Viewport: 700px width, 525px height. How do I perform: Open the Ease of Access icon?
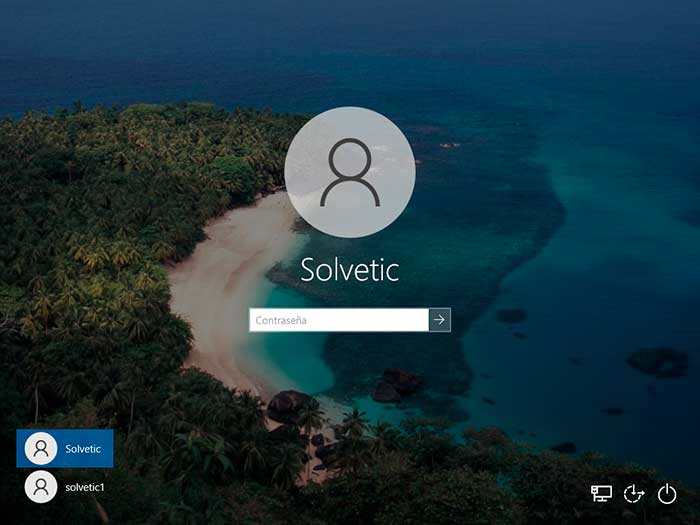click(x=634, y=494)
